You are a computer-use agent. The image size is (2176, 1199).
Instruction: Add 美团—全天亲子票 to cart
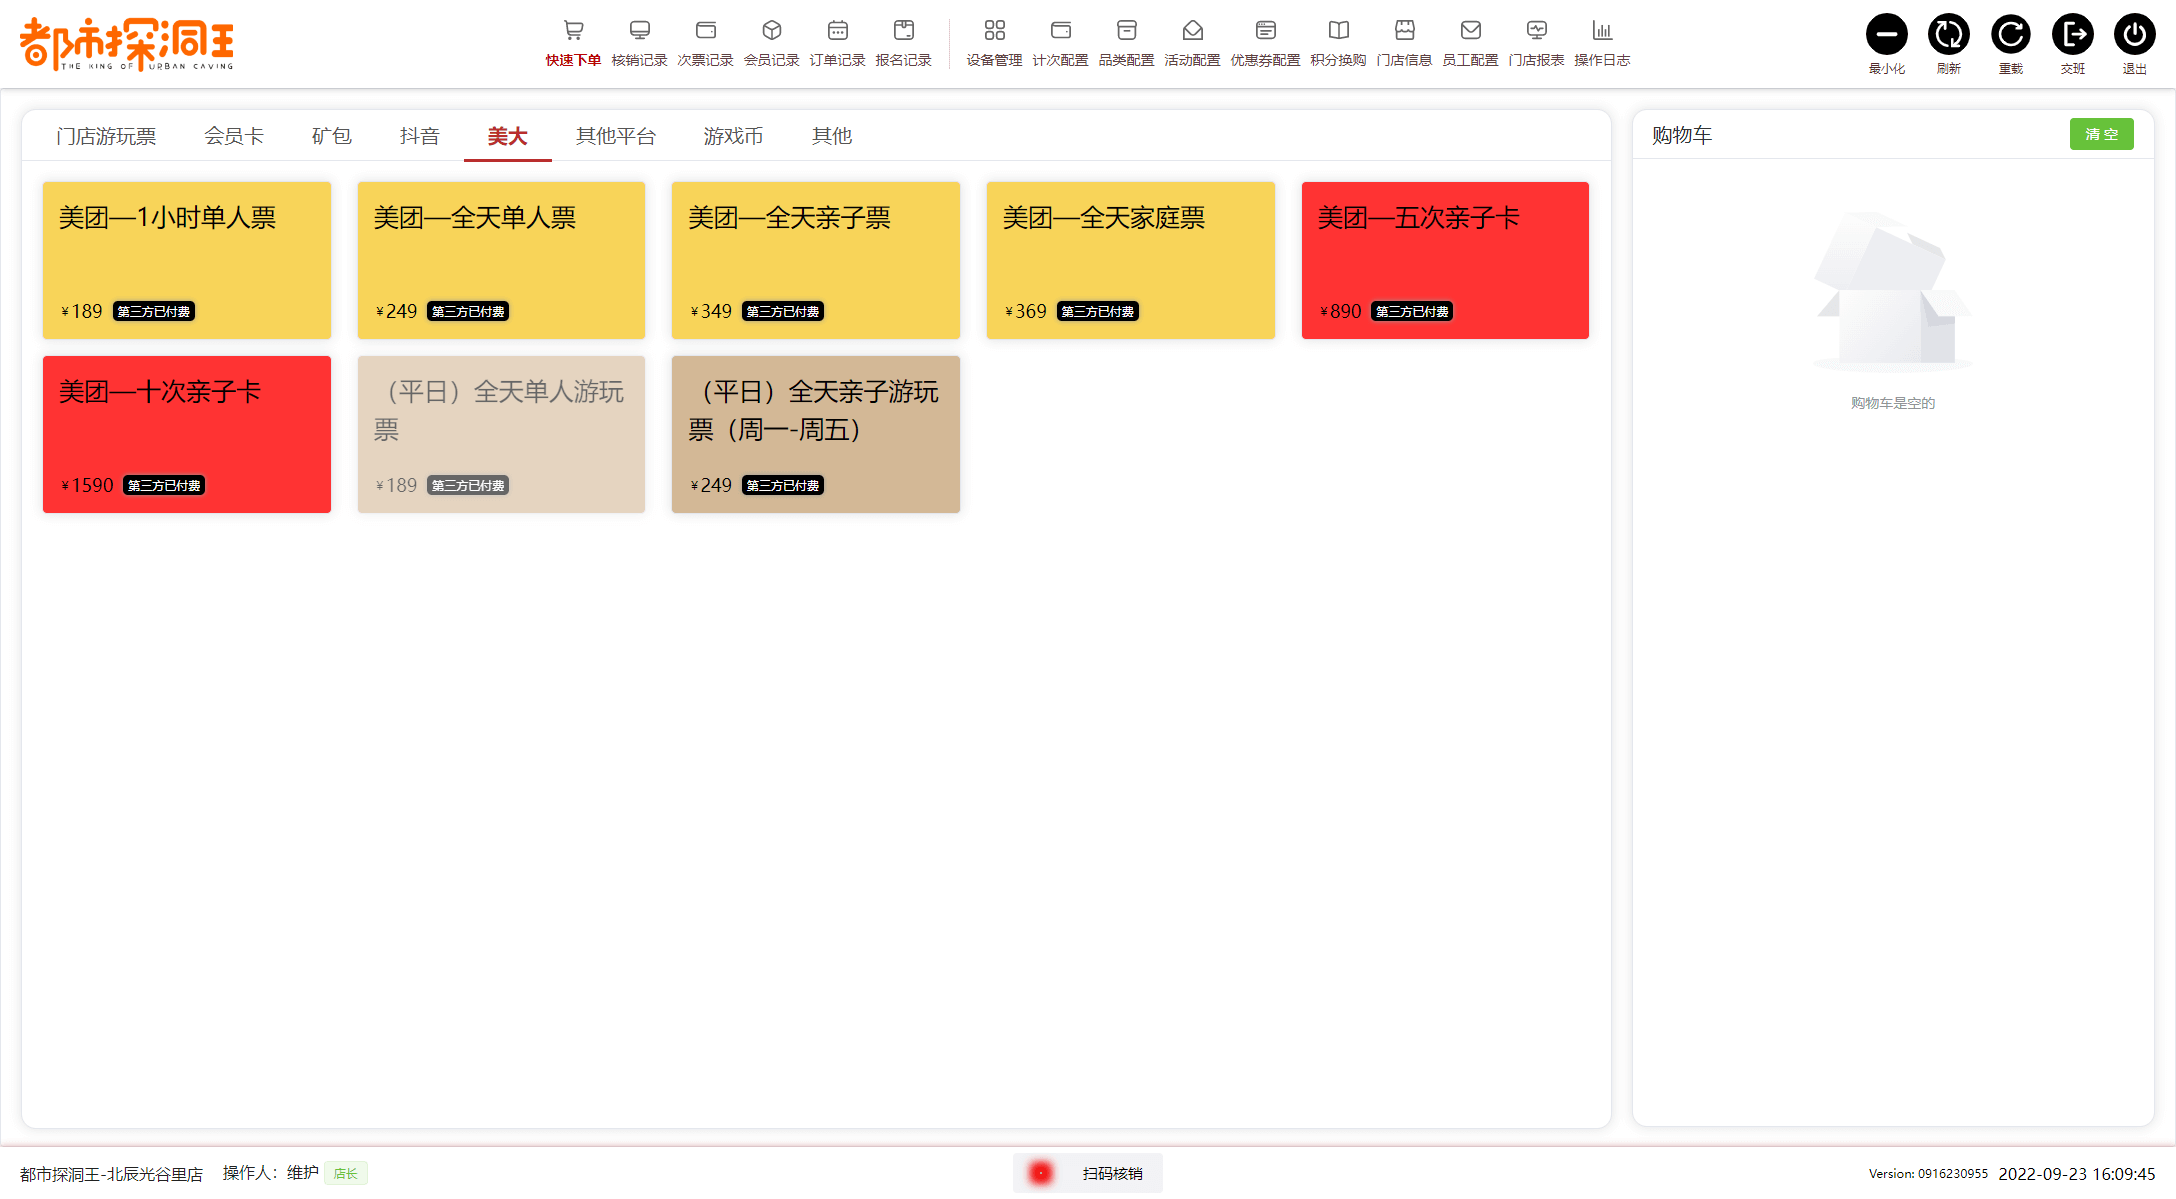point(816,260)
